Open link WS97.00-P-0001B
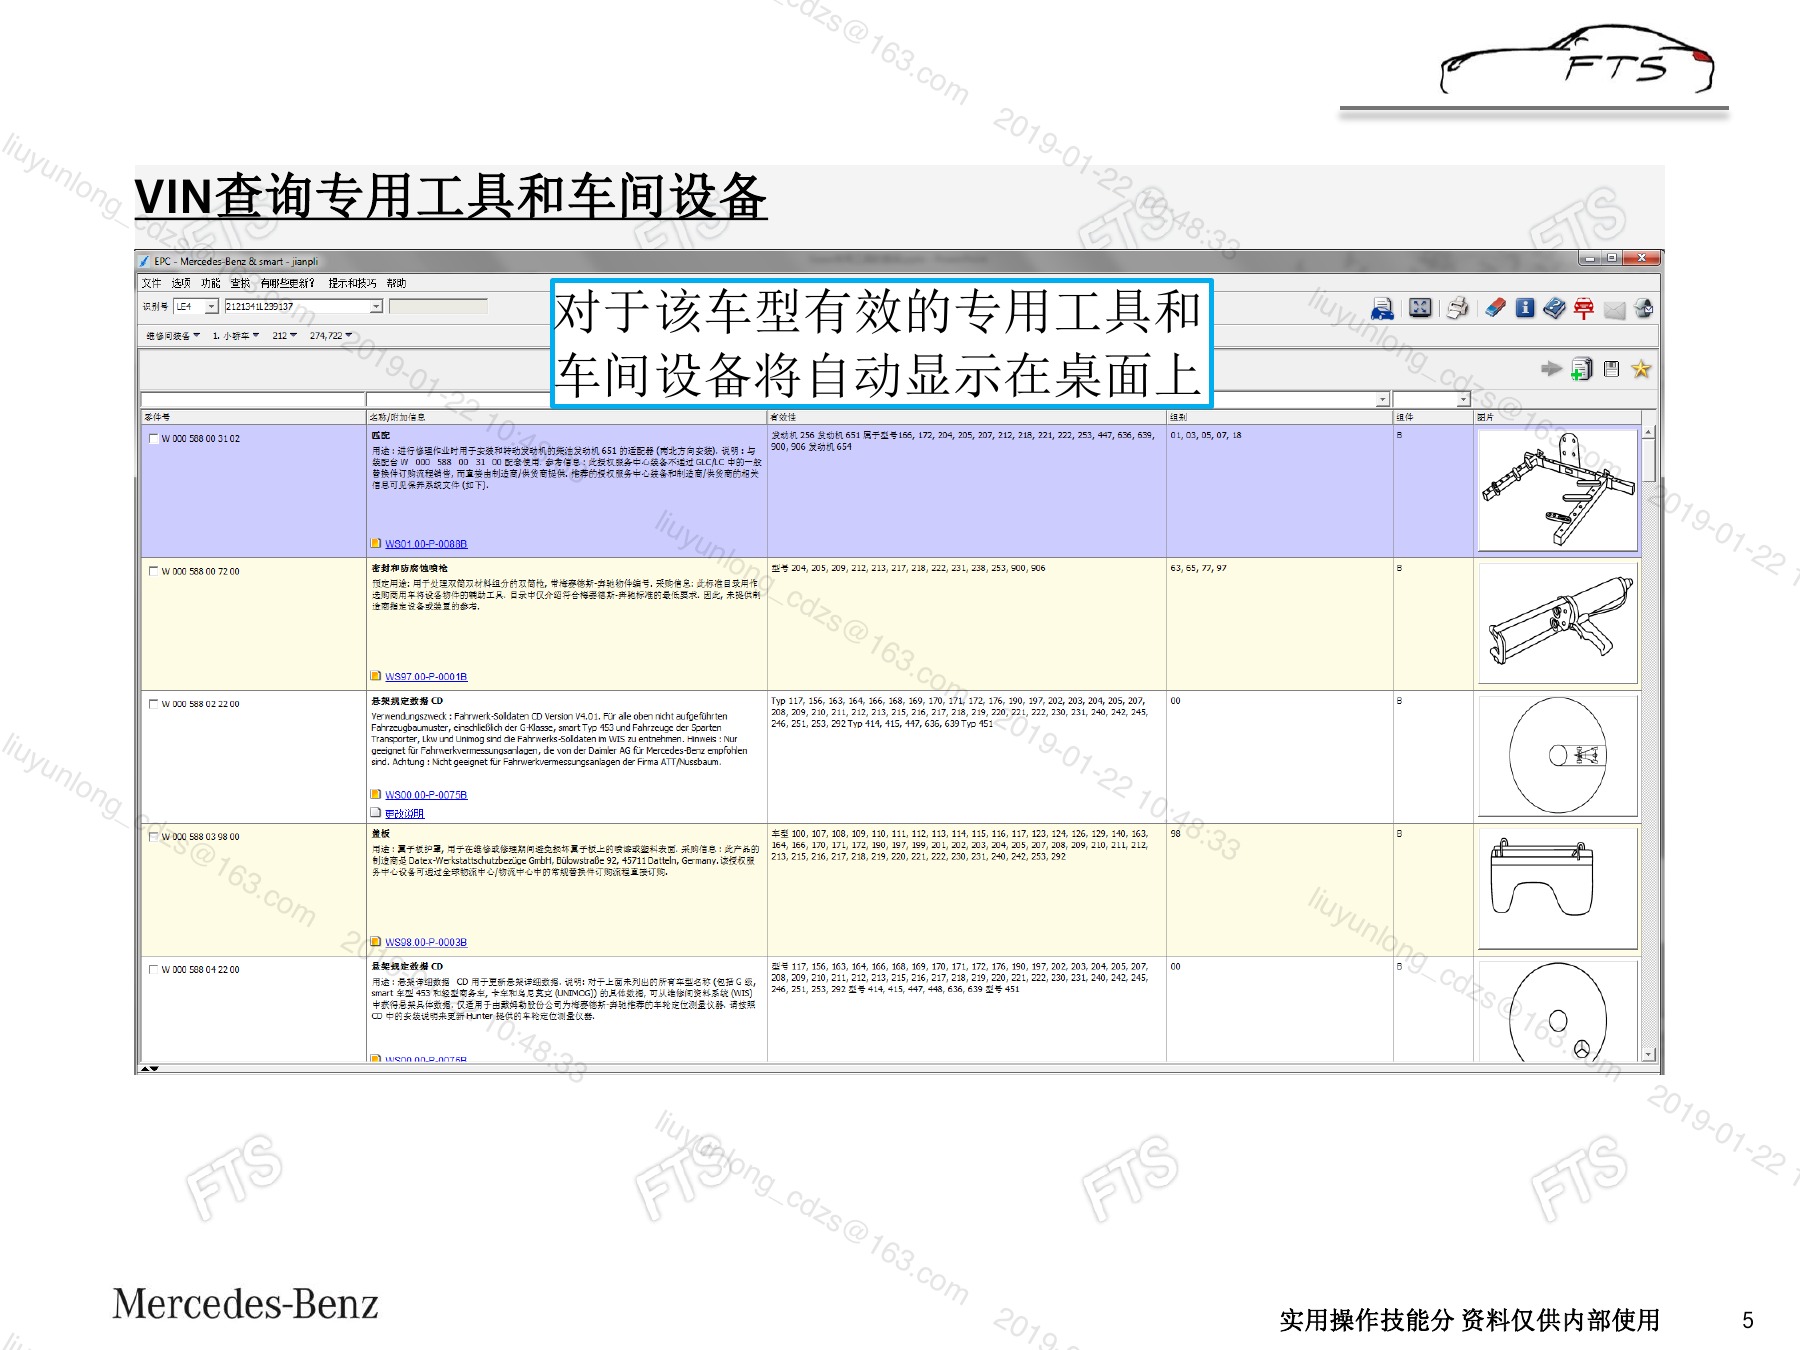 [426, 677]
